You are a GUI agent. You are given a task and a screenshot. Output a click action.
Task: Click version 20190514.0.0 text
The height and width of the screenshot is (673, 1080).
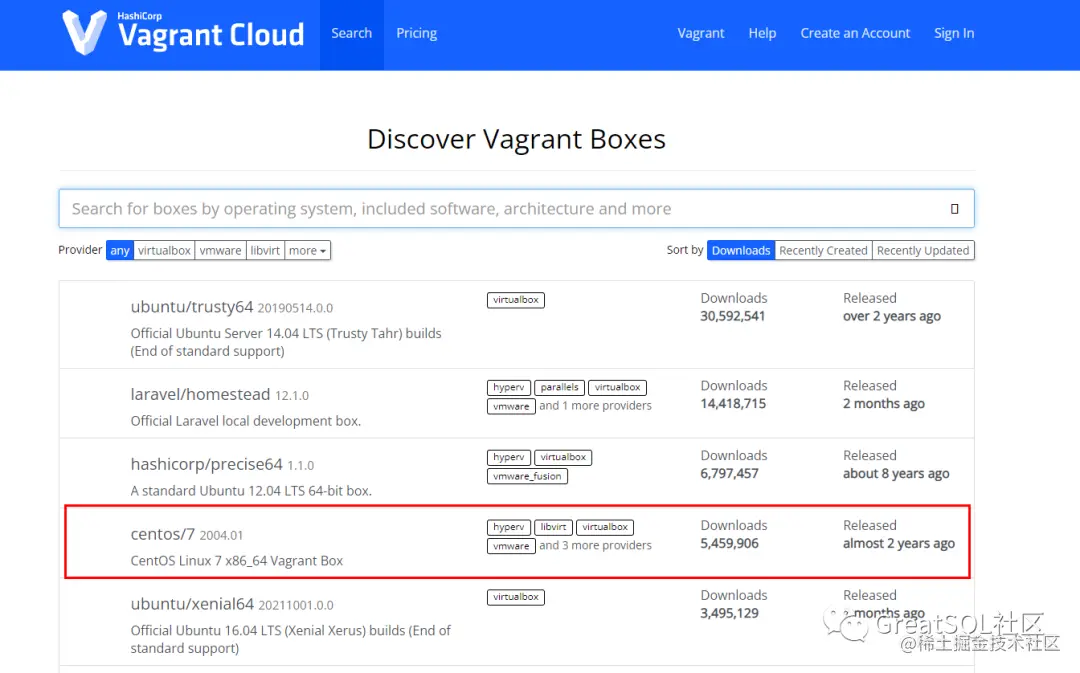click(295, 308)
